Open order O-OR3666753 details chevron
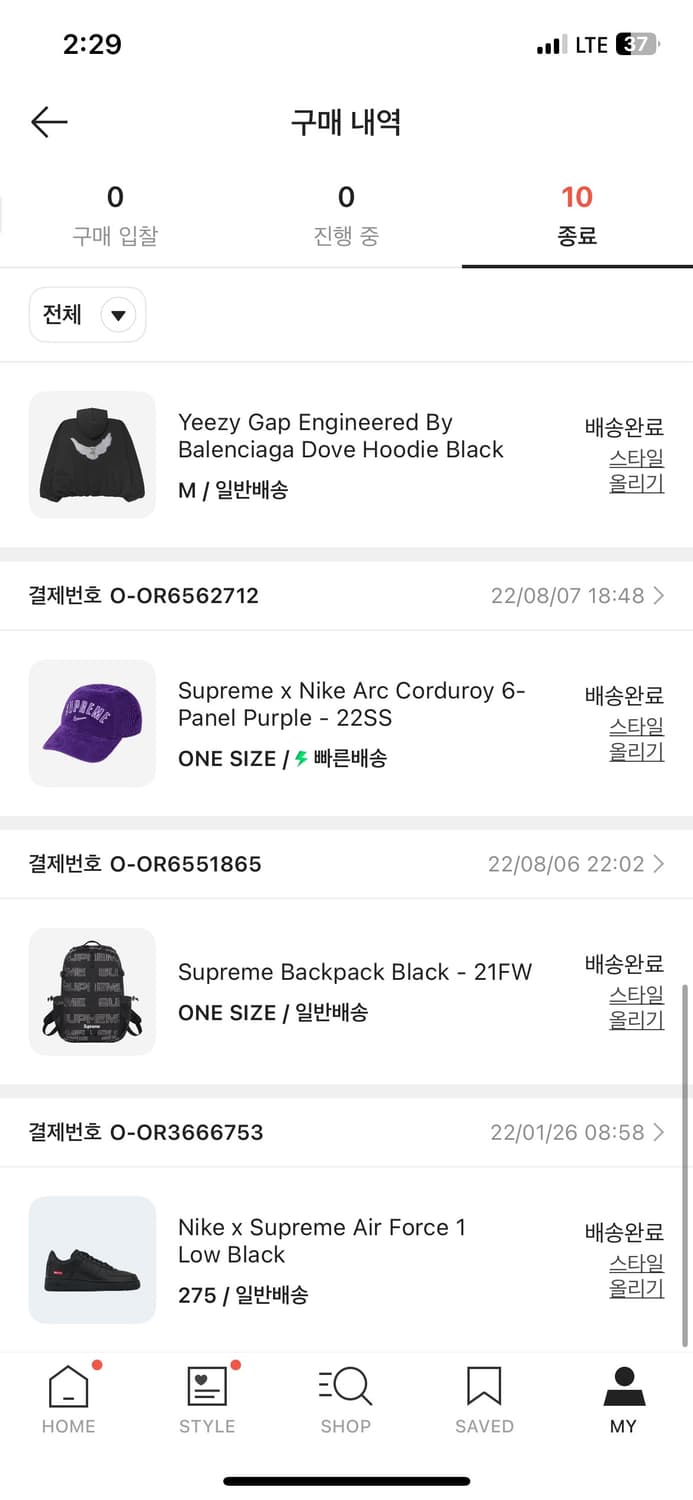693x1500 pixels. click(658, 1132)
